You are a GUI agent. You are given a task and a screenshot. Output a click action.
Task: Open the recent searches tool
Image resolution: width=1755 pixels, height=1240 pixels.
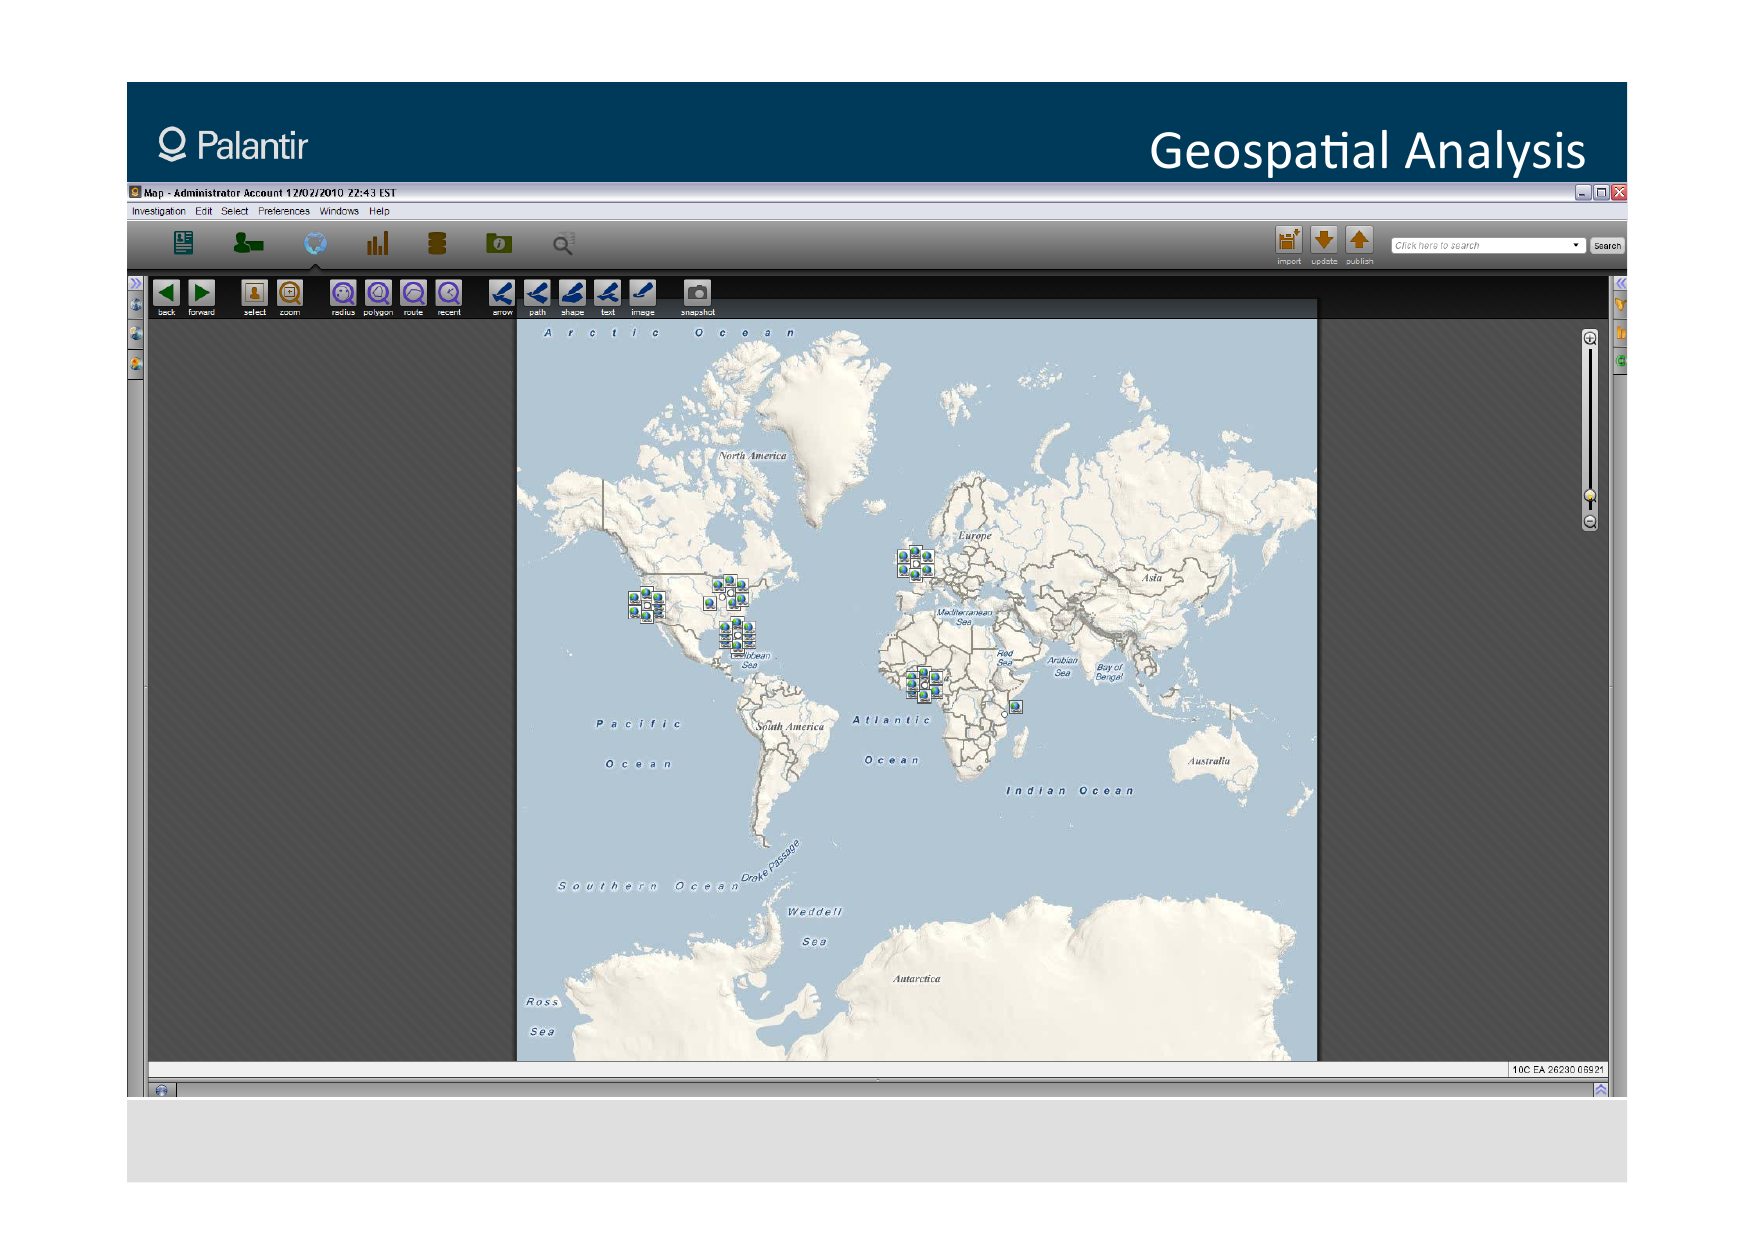(x=449, y=293)
